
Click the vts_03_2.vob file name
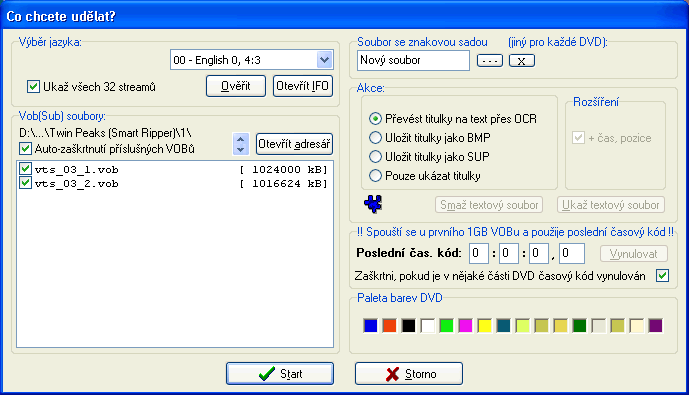click(76, 184)
